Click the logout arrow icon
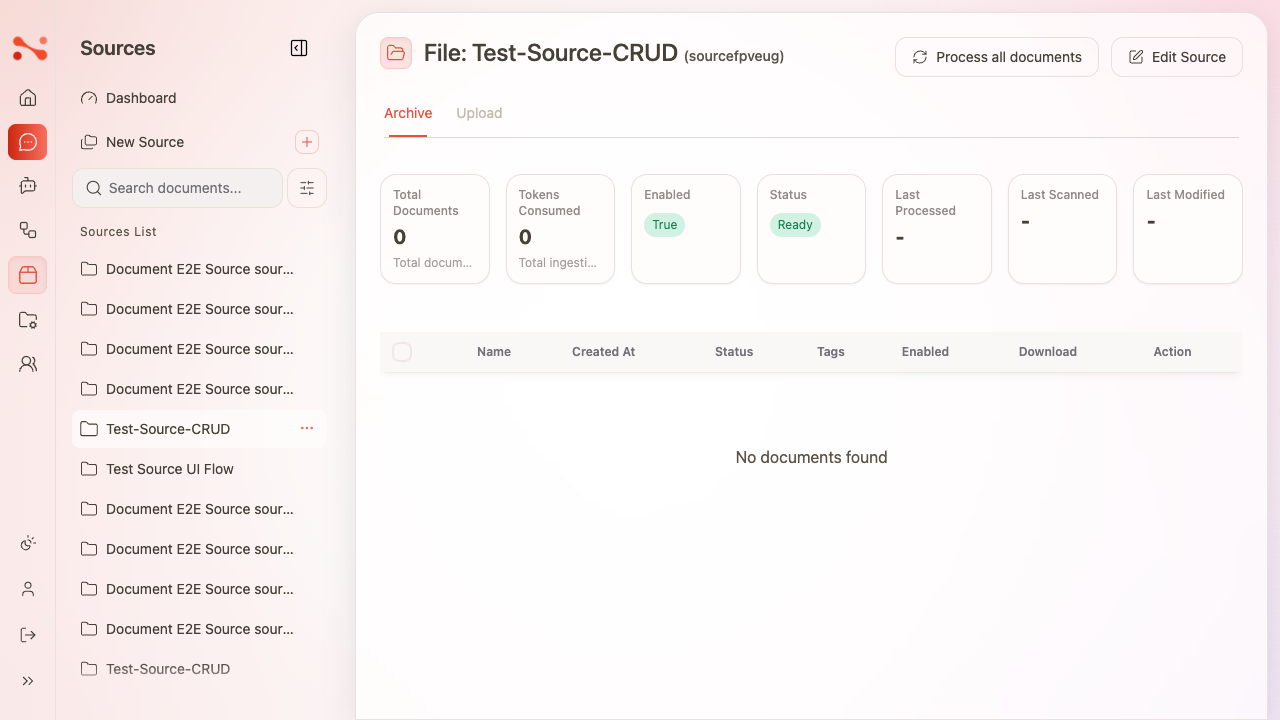Viewport: 1280px width, 720px height. coord(28,635)
